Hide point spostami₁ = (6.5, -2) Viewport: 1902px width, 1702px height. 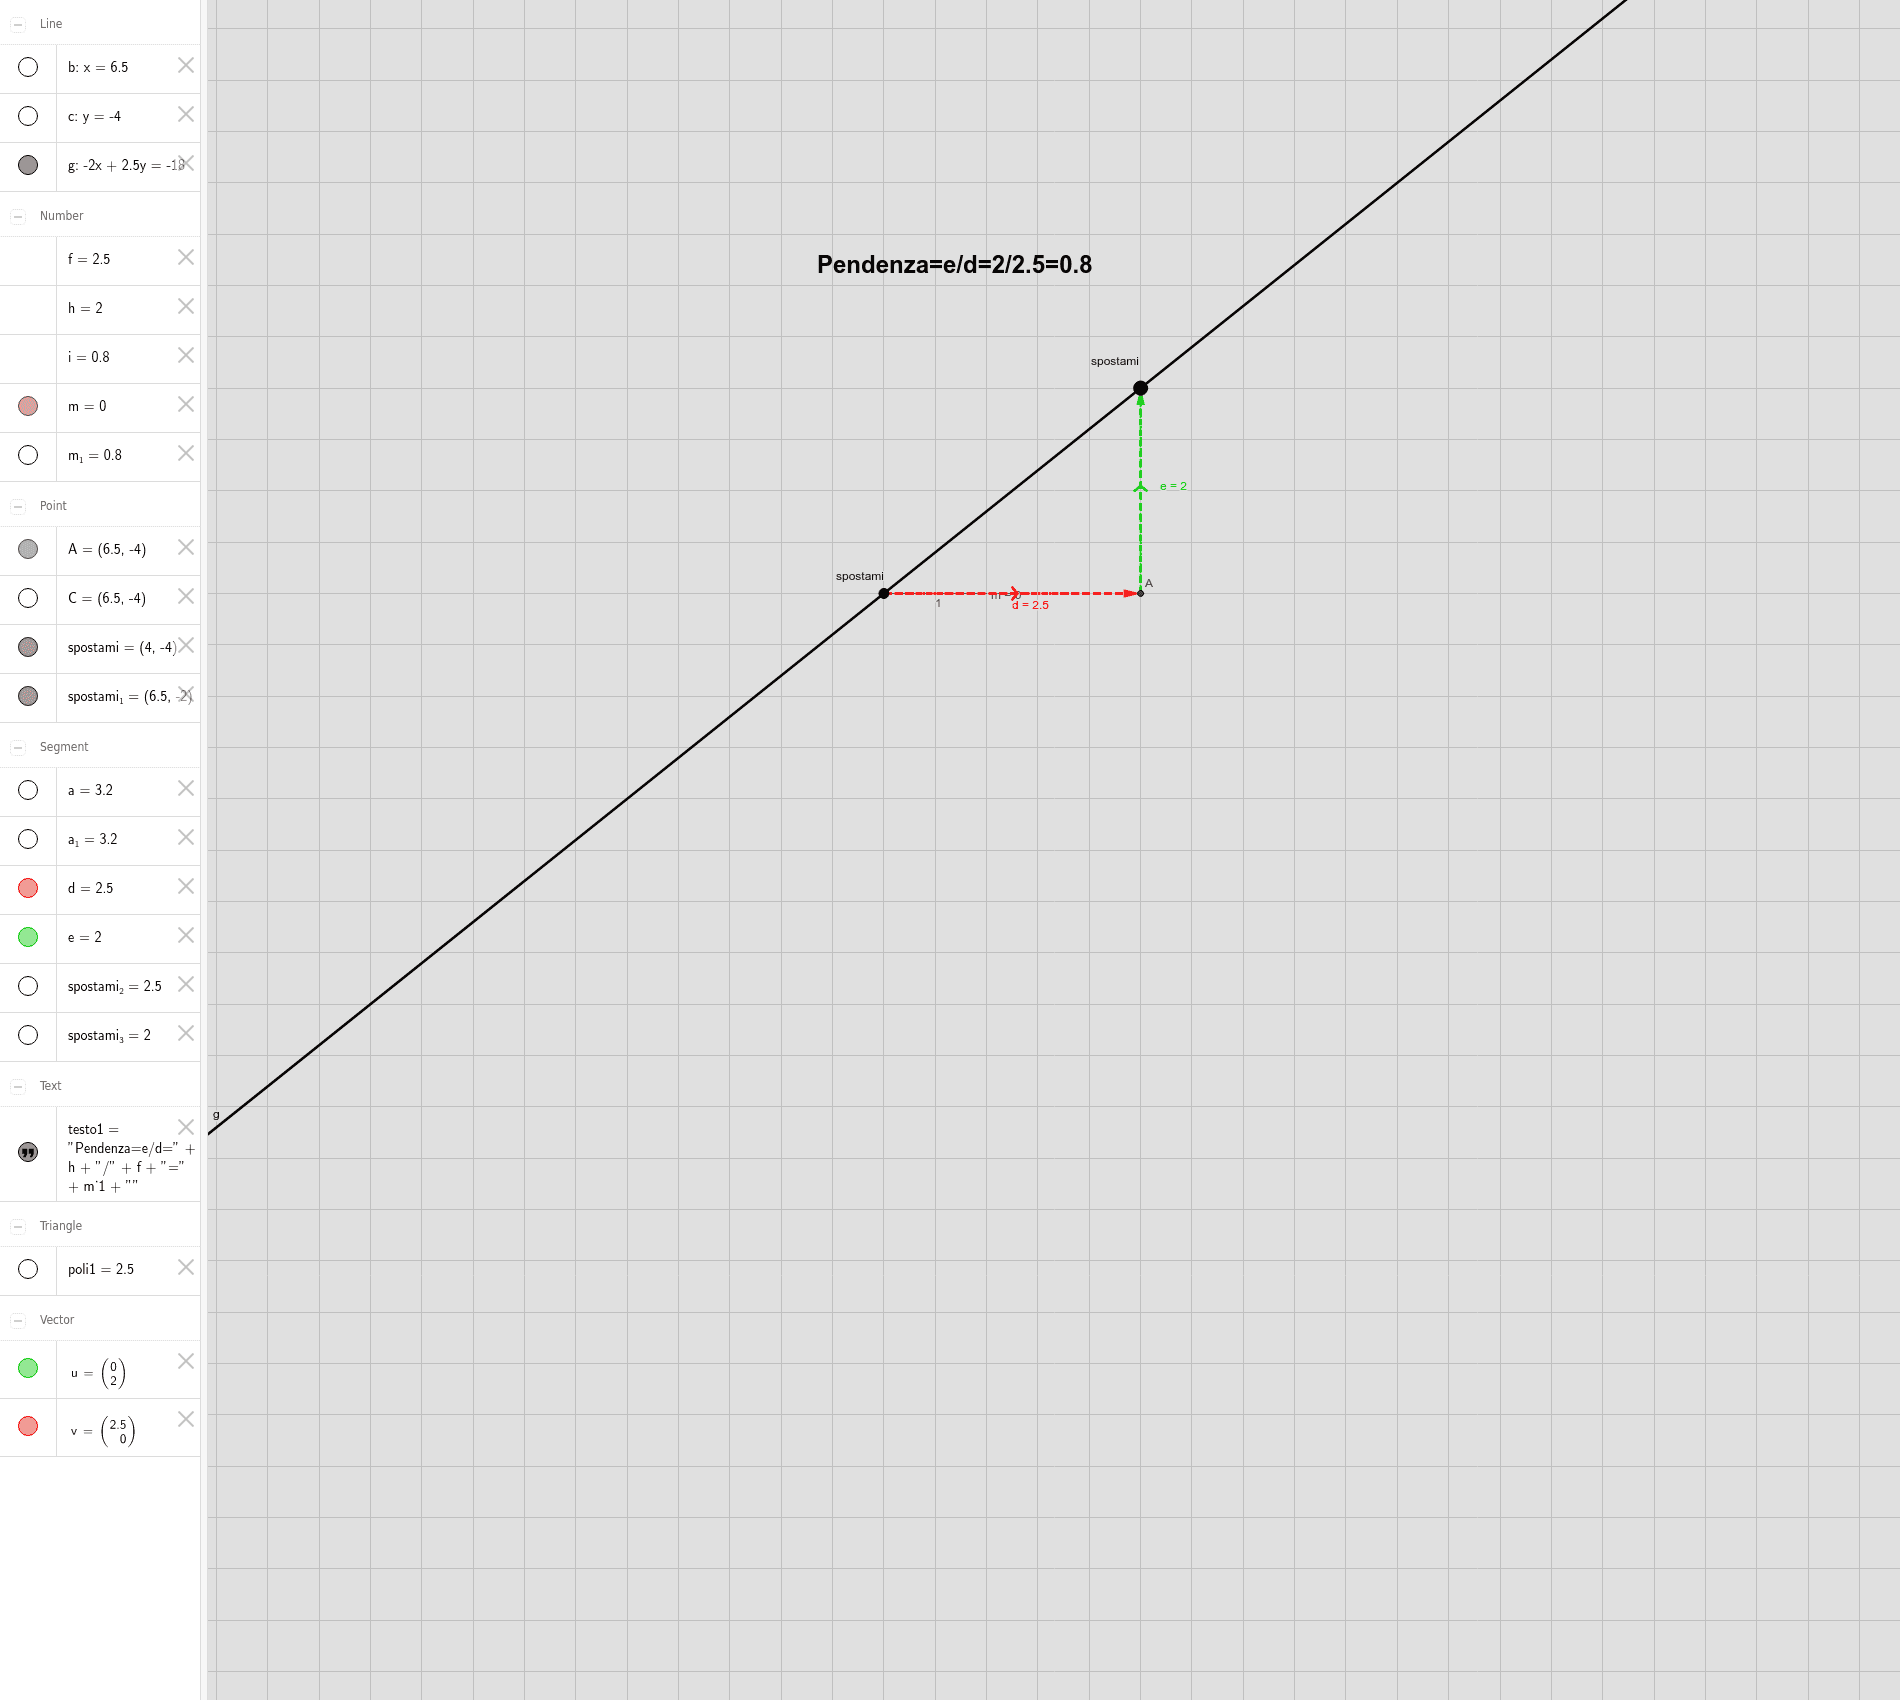[x=28, y=696]
